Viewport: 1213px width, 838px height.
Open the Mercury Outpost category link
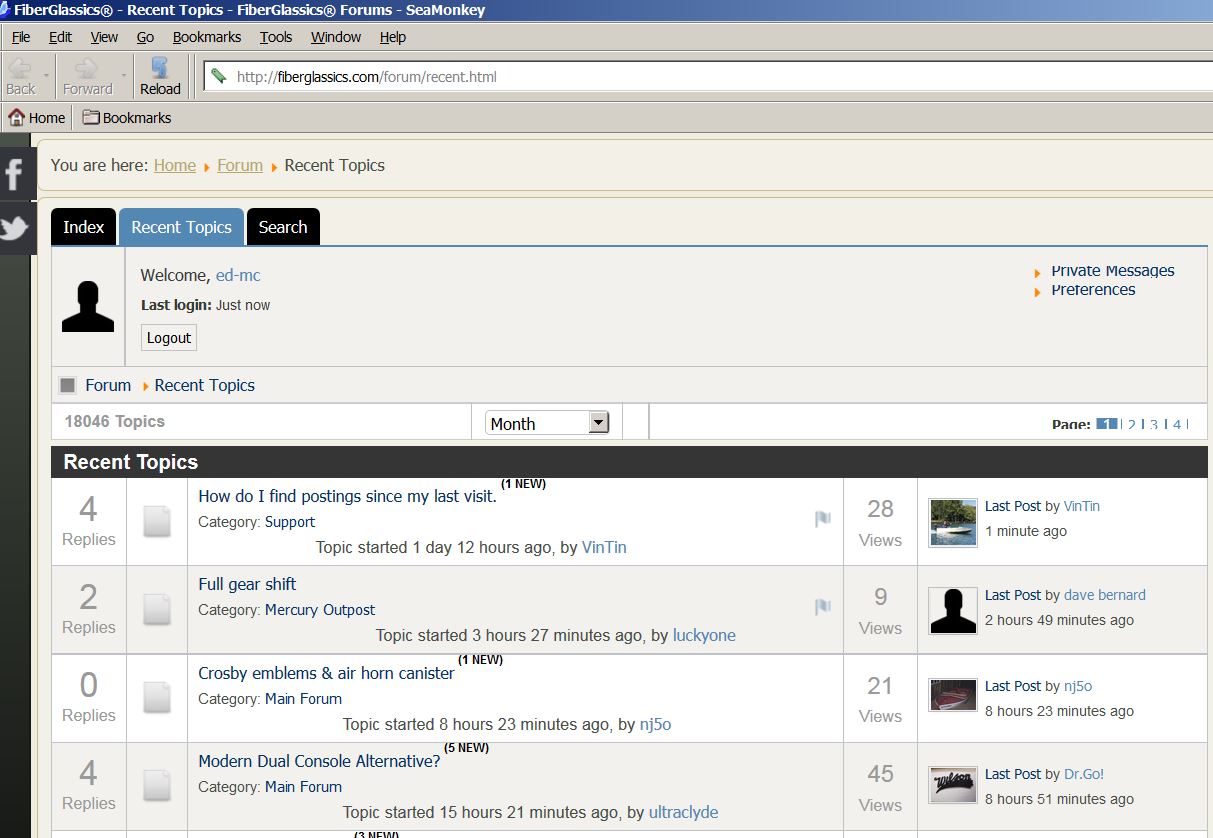[x=320, y=610]
